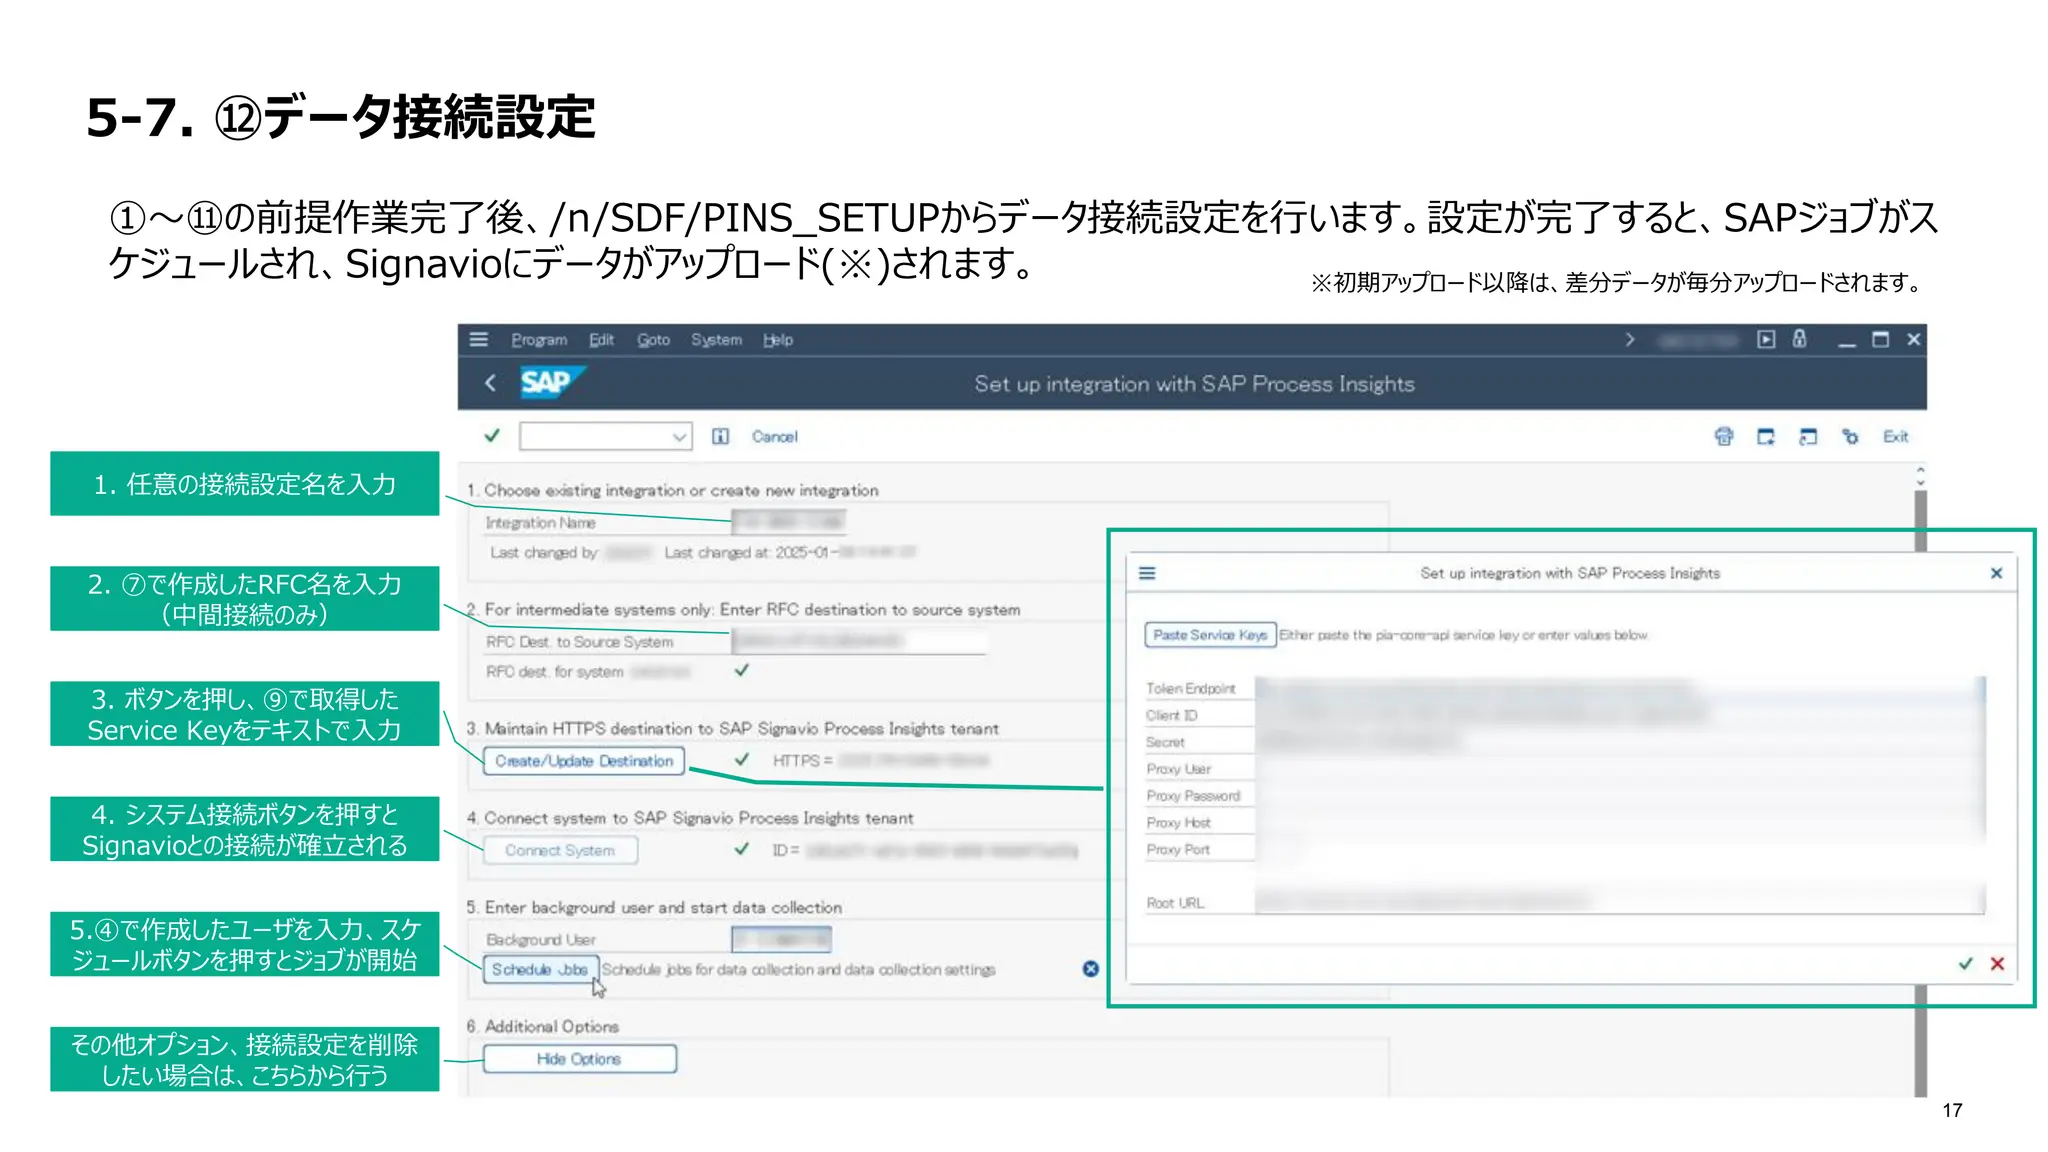Open the Goto menu
This screenshot has width=2048, height=1152.
click(654, 340)
